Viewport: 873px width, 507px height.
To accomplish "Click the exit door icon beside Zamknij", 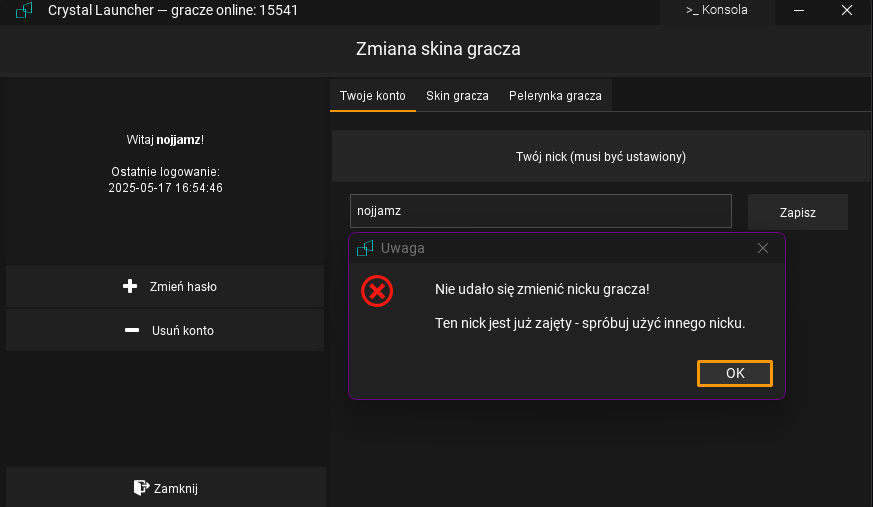I will coord(141,488).
